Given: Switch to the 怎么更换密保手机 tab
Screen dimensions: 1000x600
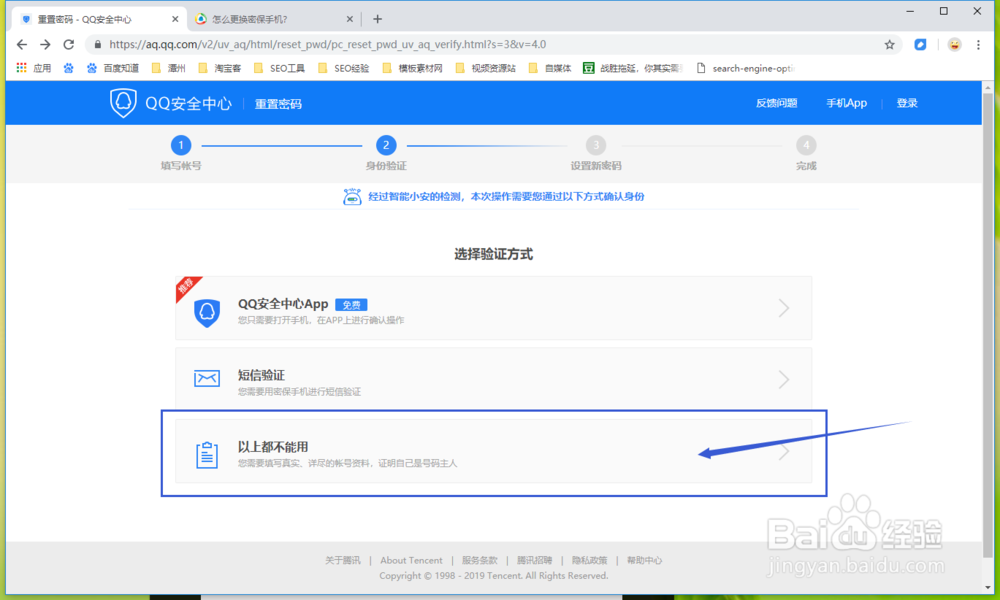Looking at the screenshot, I should pos(274,19).
